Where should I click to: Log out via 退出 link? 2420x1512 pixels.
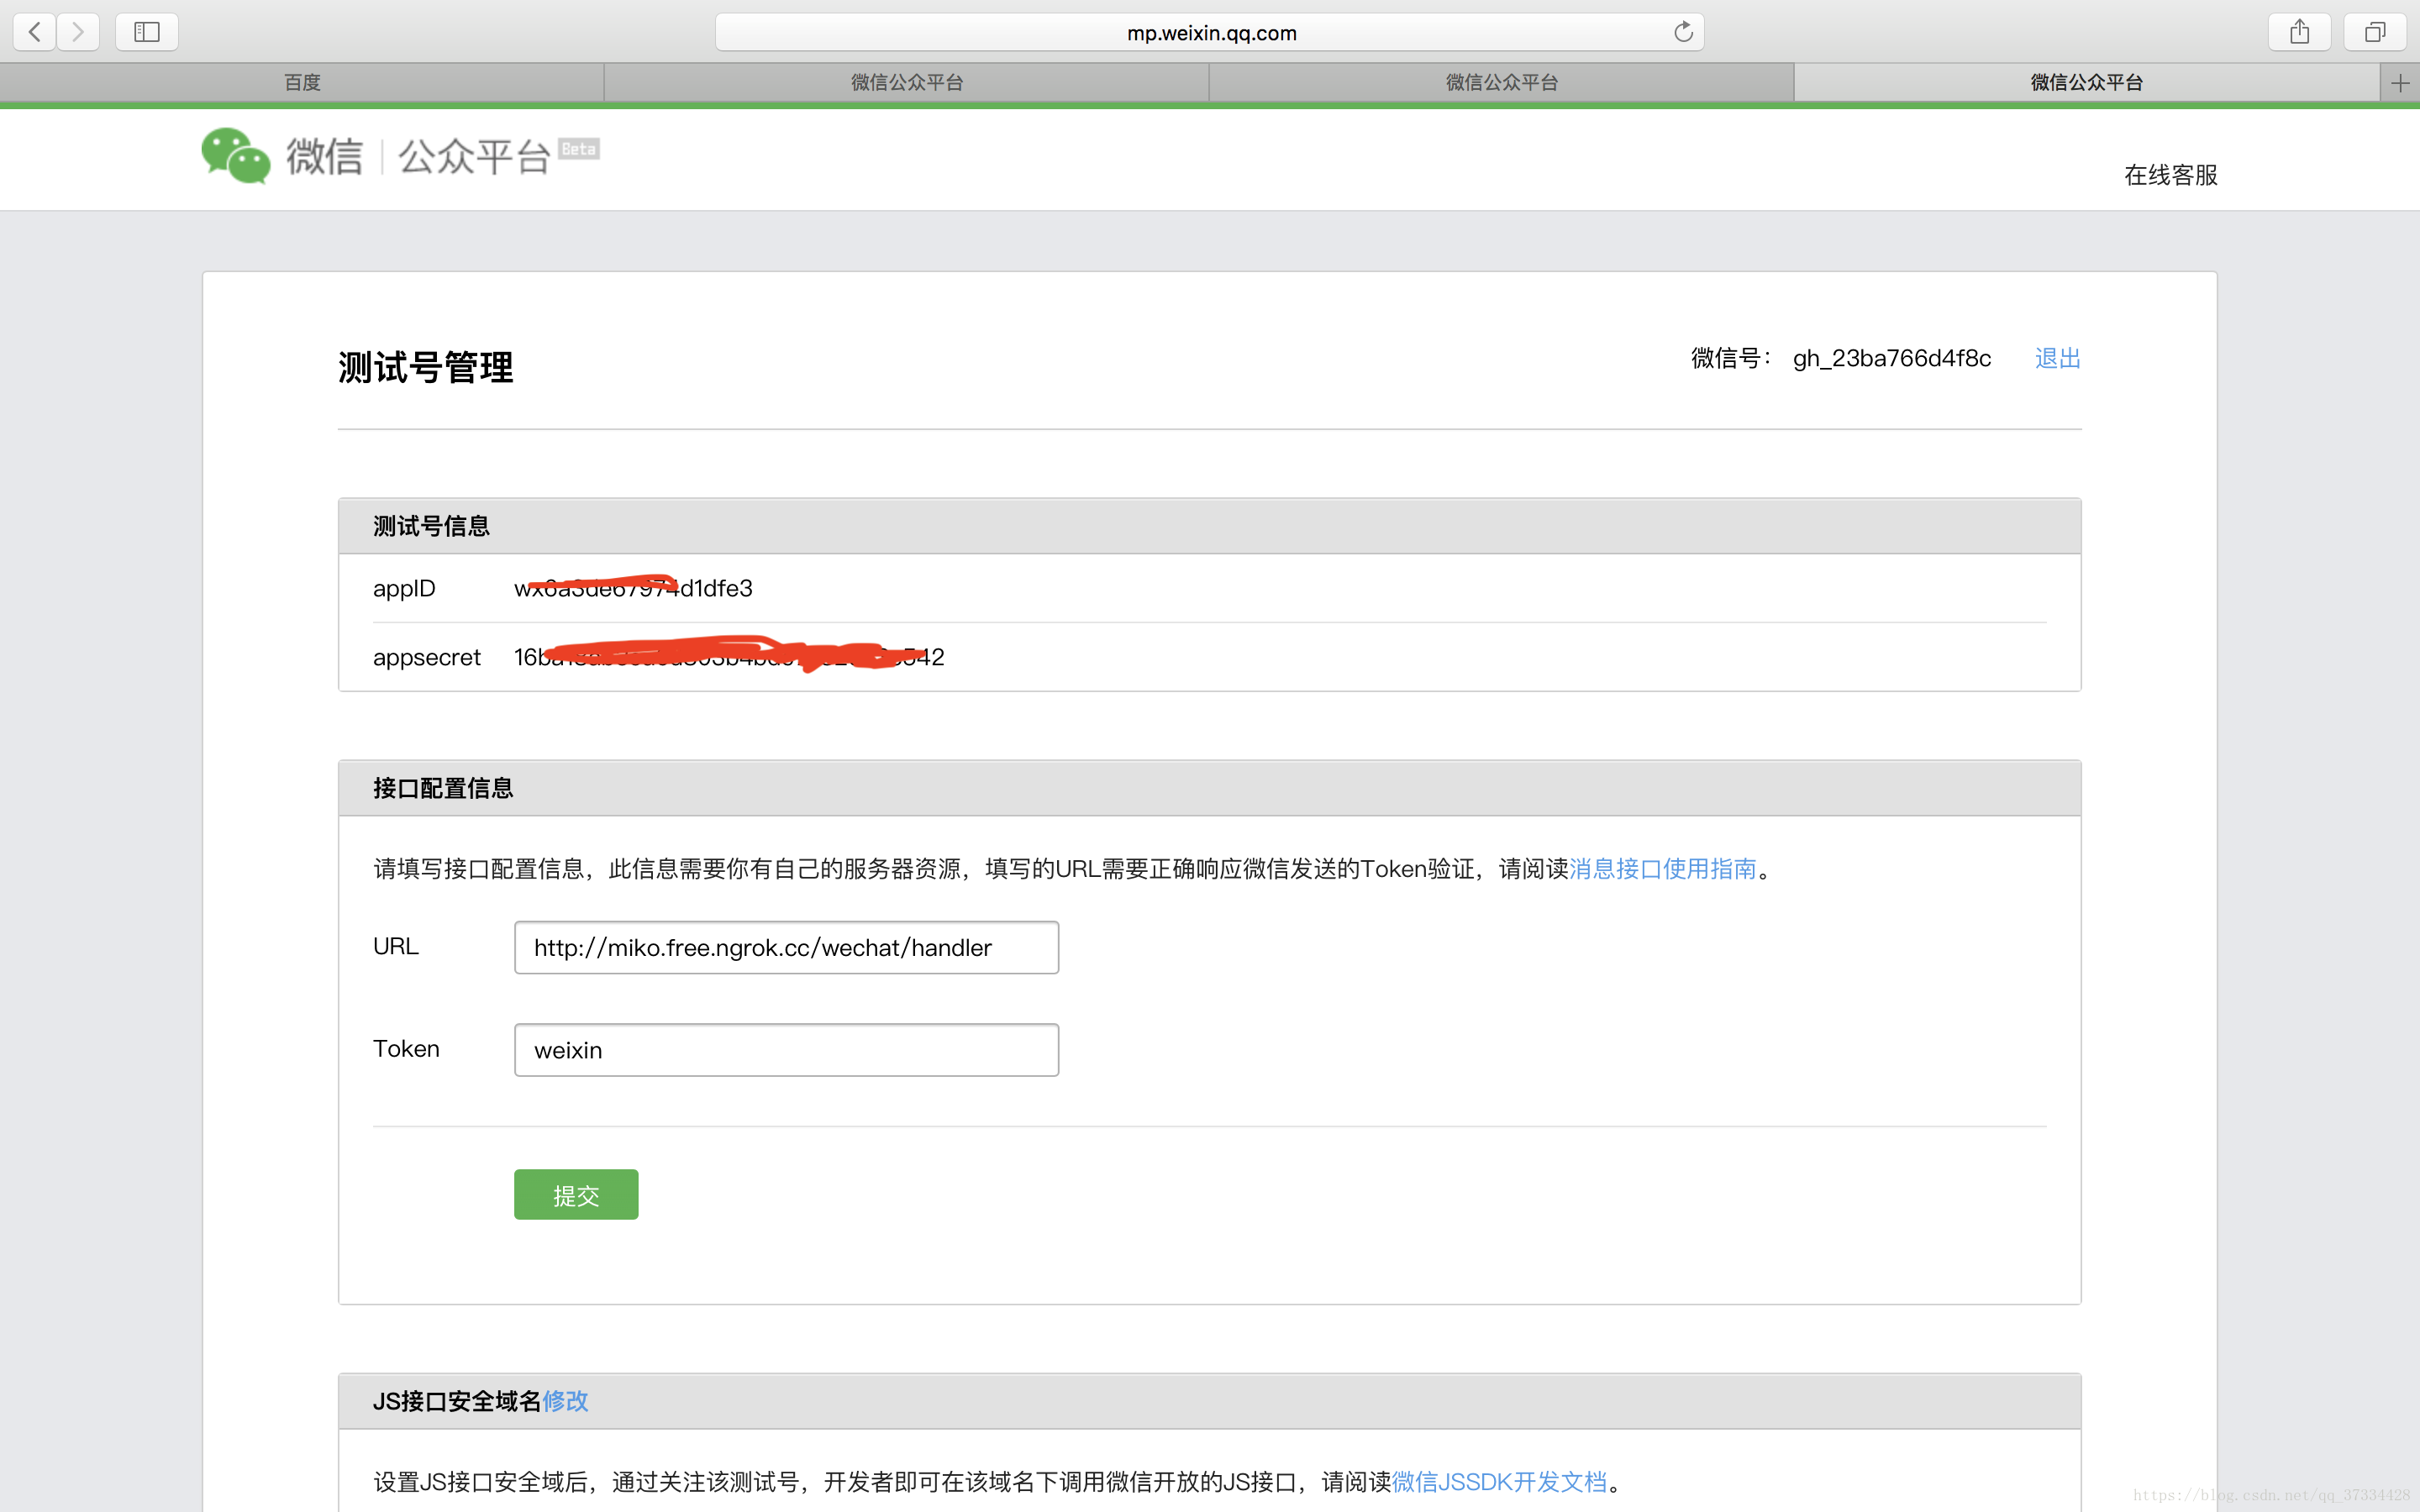2057,358
